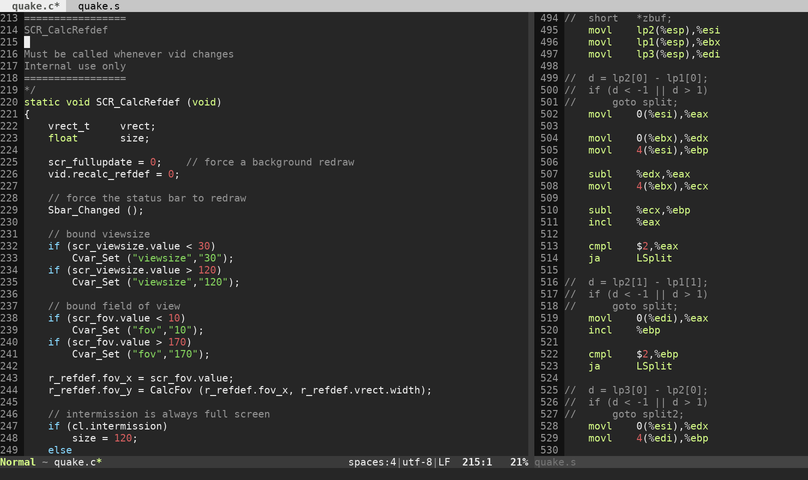Click the opening brace on line 221

(x=27, y=114)
